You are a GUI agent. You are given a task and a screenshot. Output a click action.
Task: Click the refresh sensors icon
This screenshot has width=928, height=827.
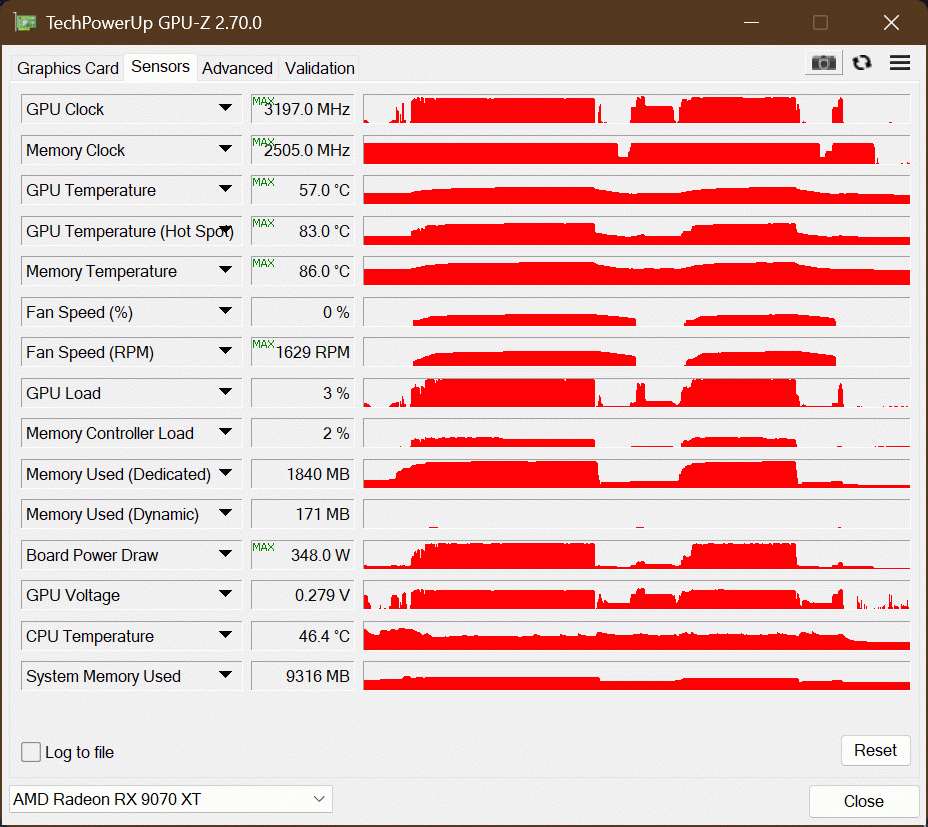pyautogui.click(x=862, y=63)
